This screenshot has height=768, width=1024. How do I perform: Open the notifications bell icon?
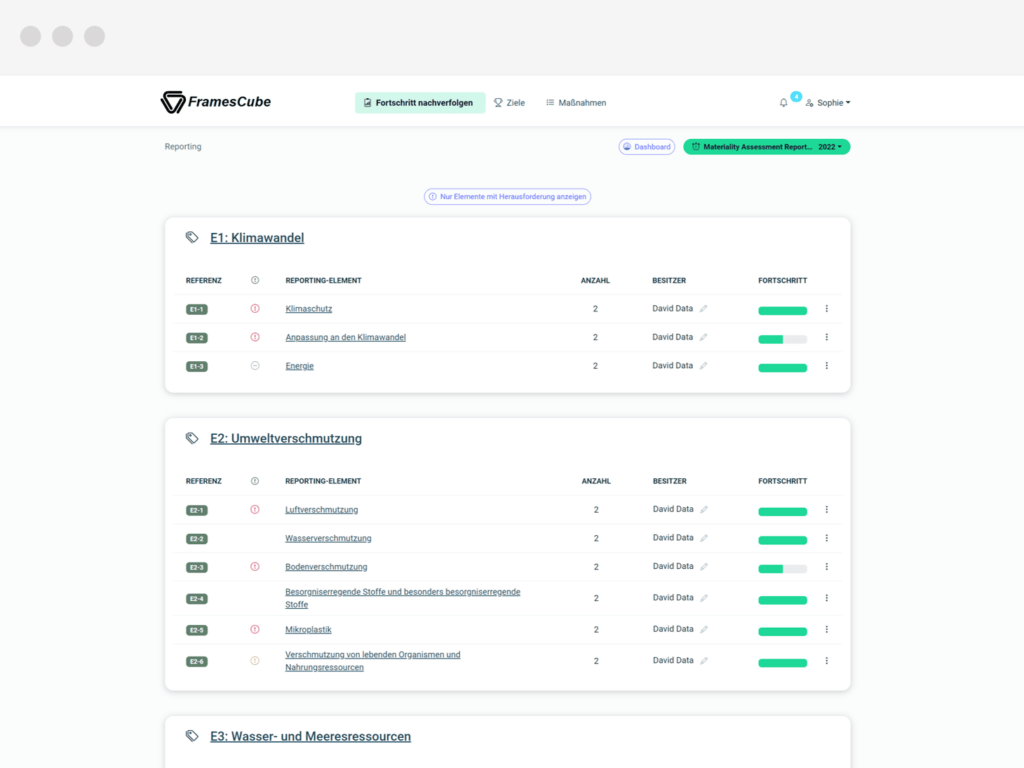point(783,103)
